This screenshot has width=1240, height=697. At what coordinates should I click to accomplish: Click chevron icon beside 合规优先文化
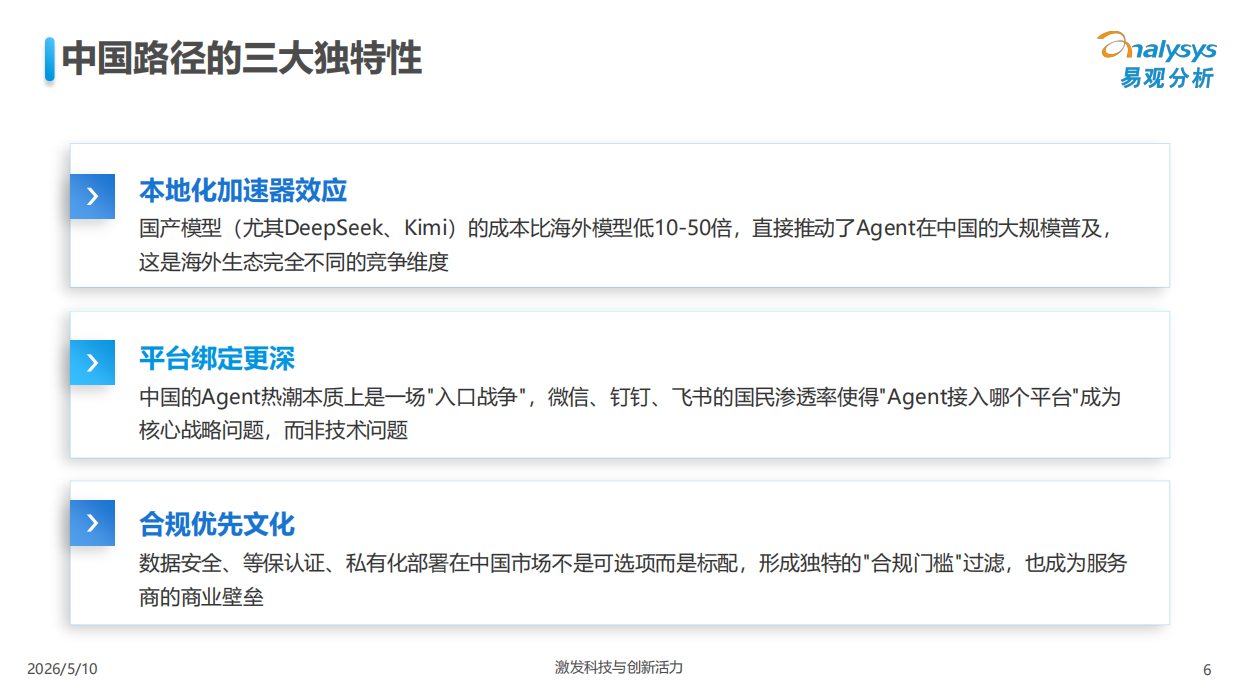(92, 523)
